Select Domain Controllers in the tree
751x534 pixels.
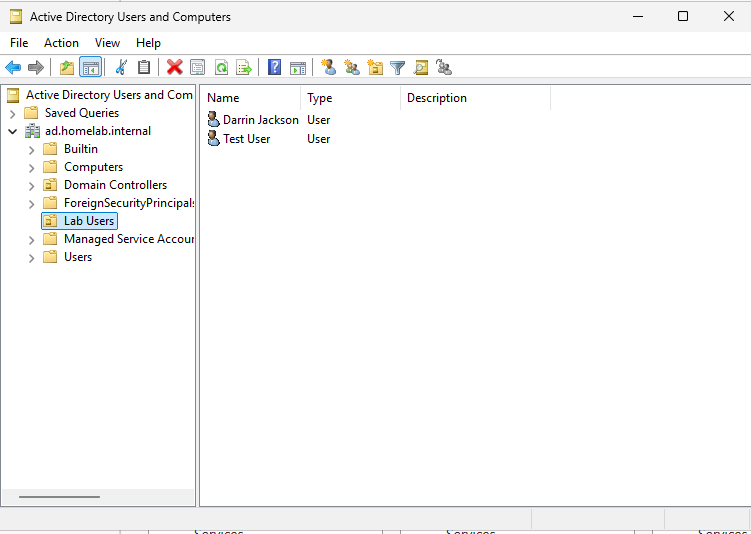point(115,185)
